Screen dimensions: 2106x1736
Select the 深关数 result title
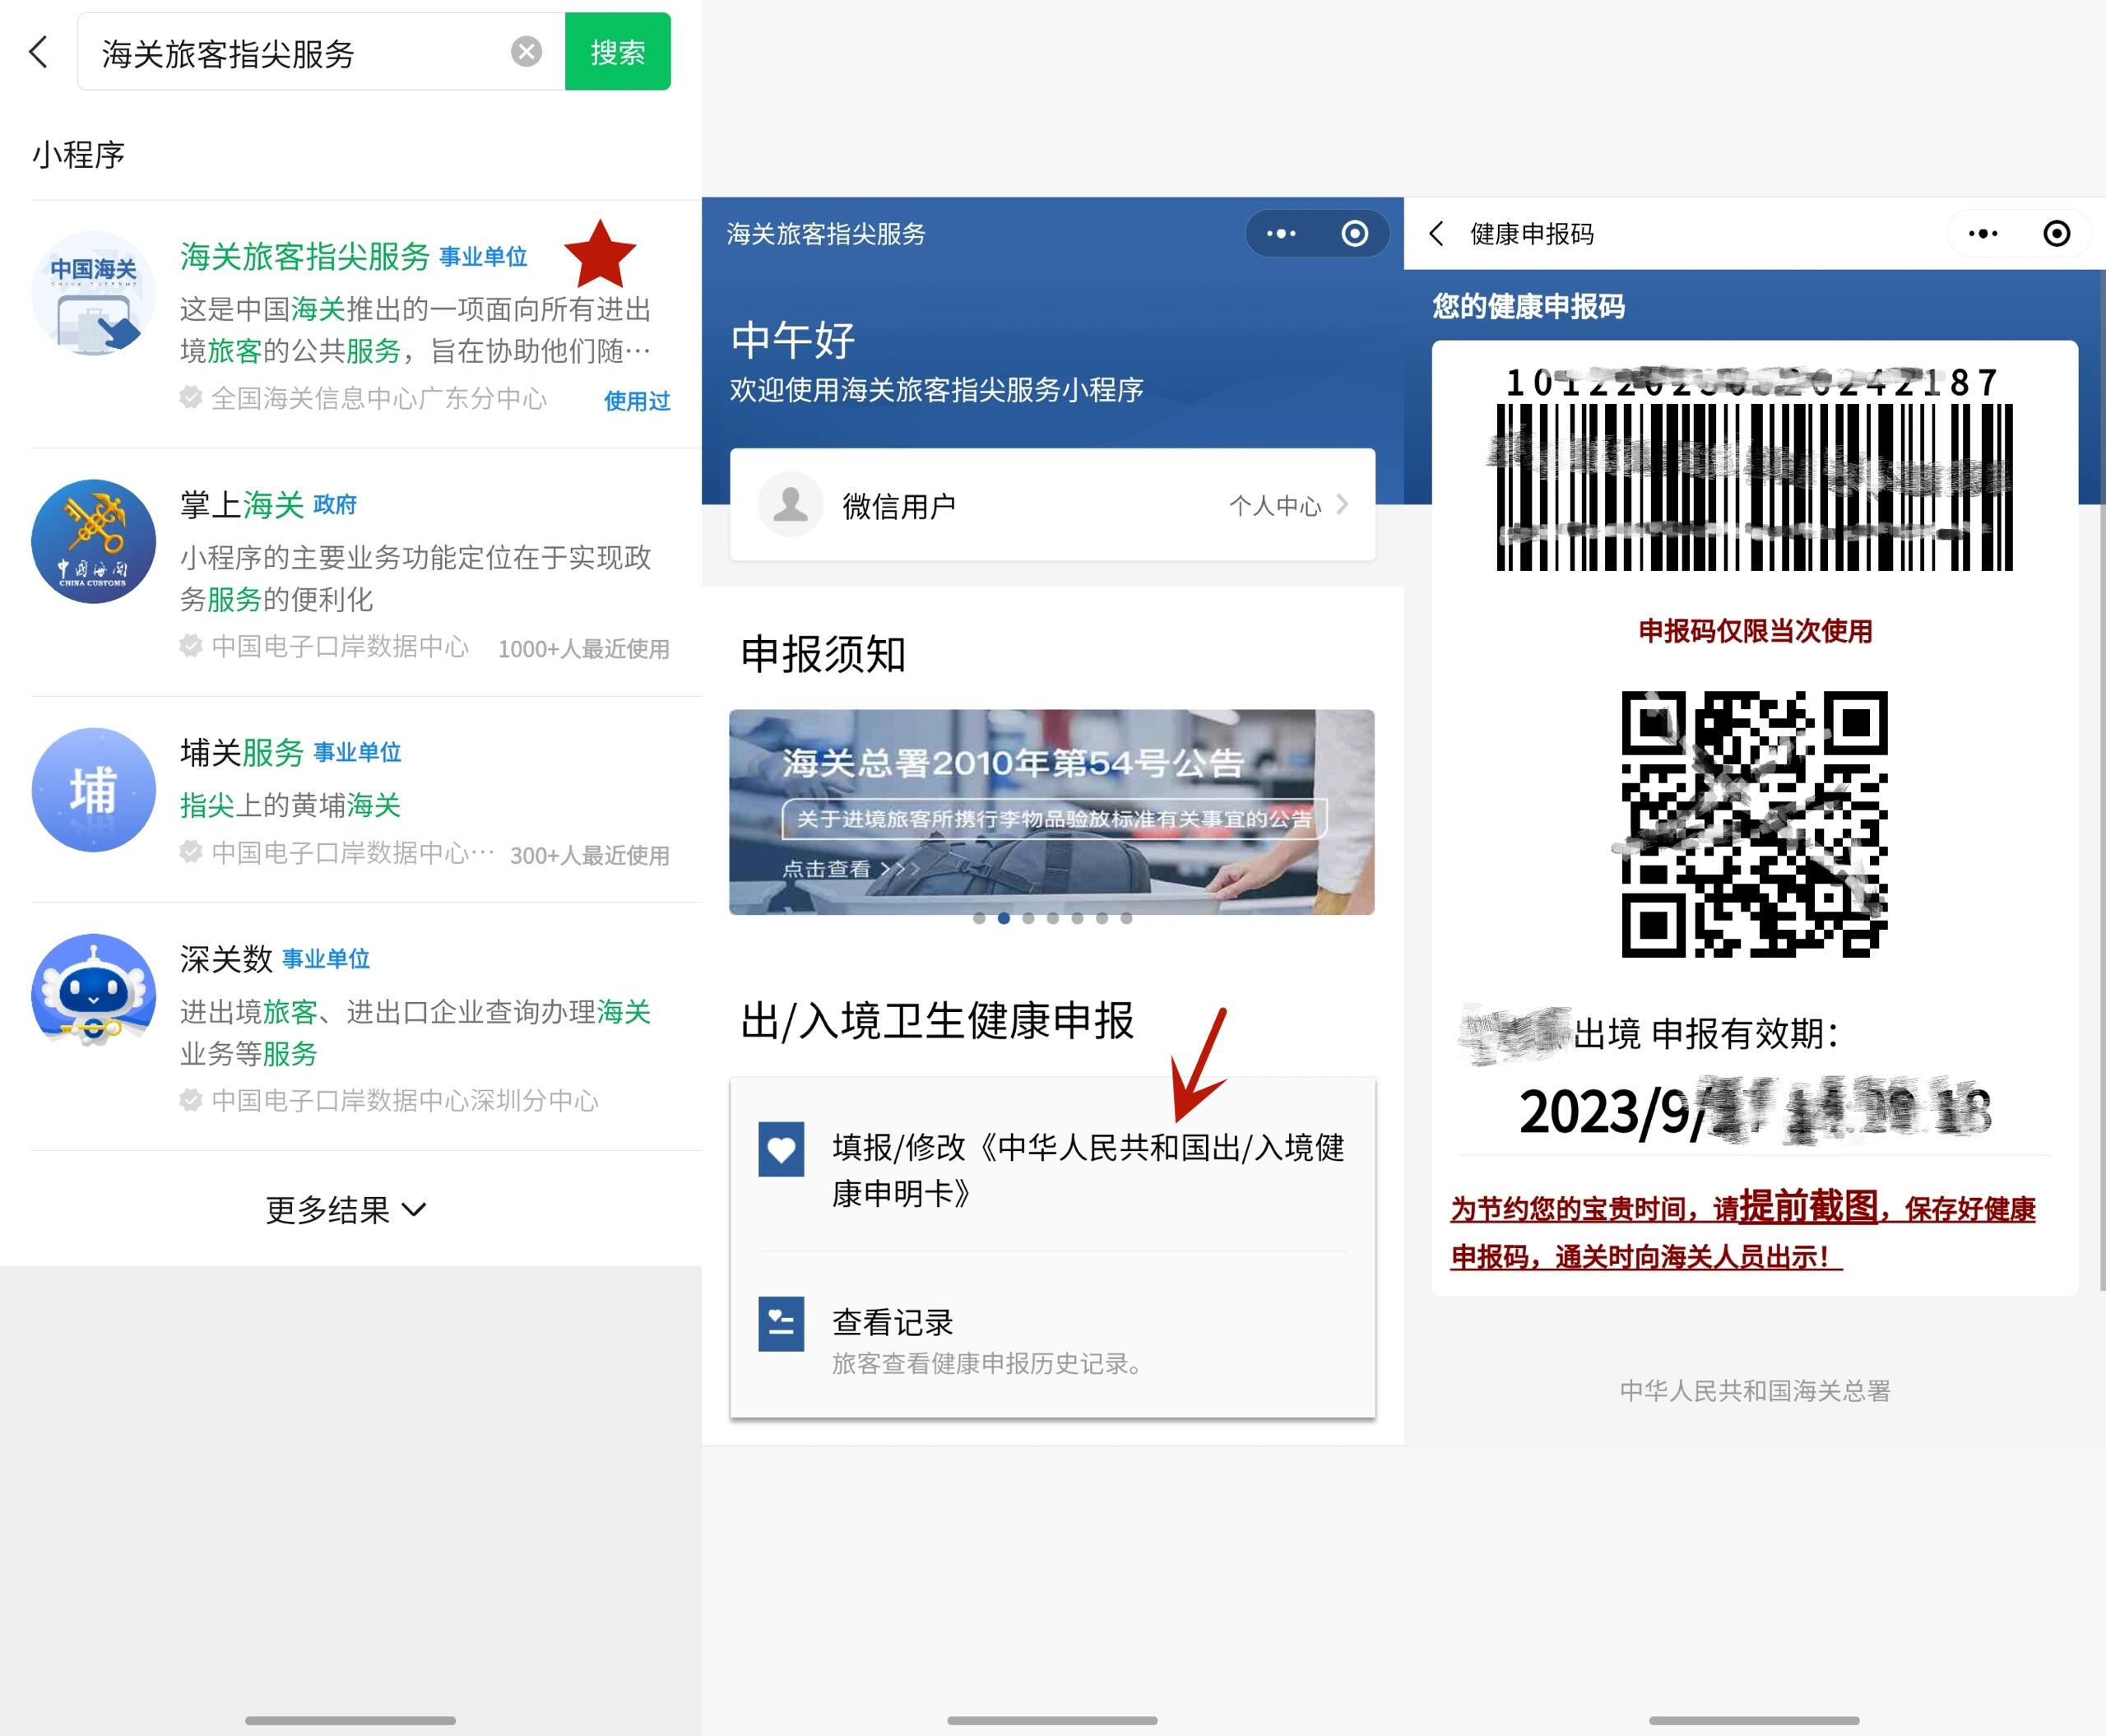click(x=226, y=959)
